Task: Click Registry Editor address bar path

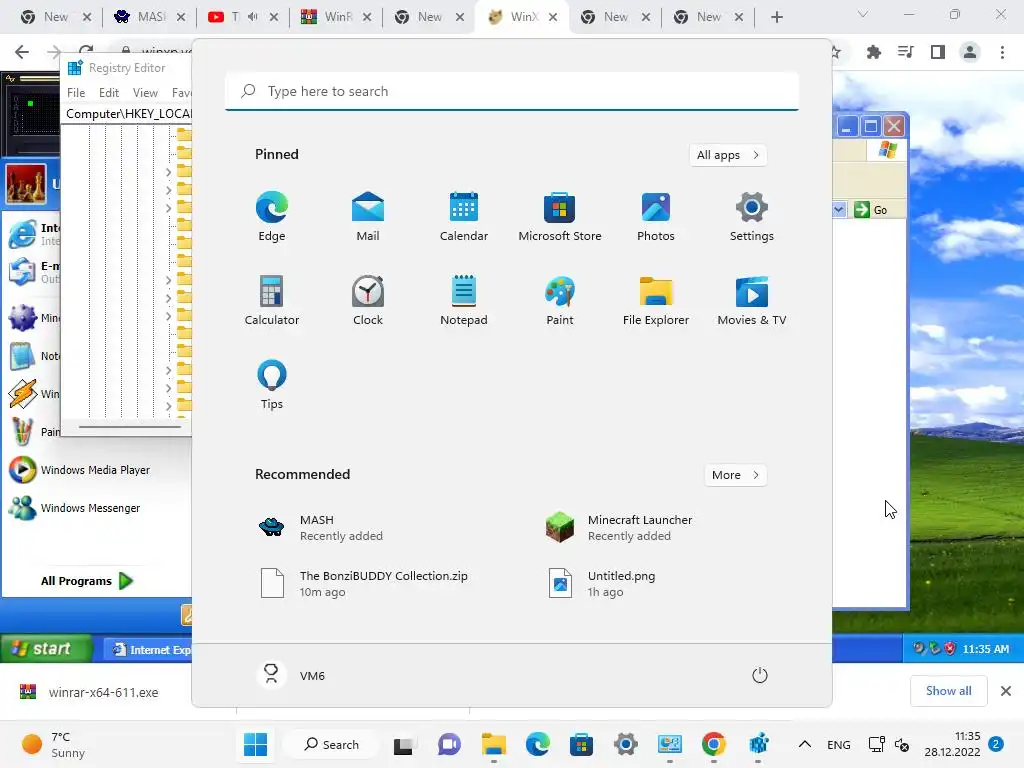Action: (128, 114)
